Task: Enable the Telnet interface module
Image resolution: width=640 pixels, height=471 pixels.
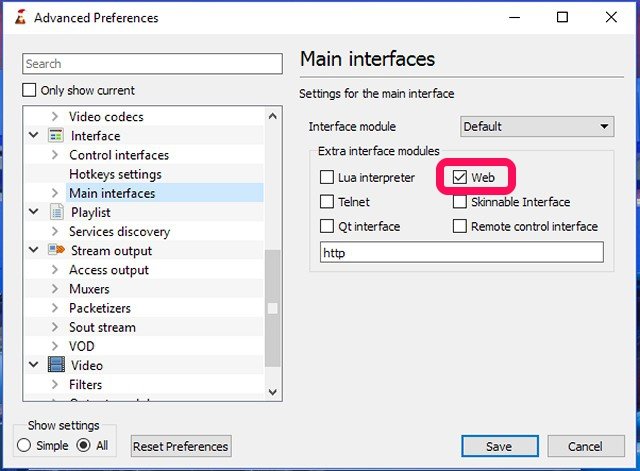Action: pyautogui.click(x=327, y=202)
